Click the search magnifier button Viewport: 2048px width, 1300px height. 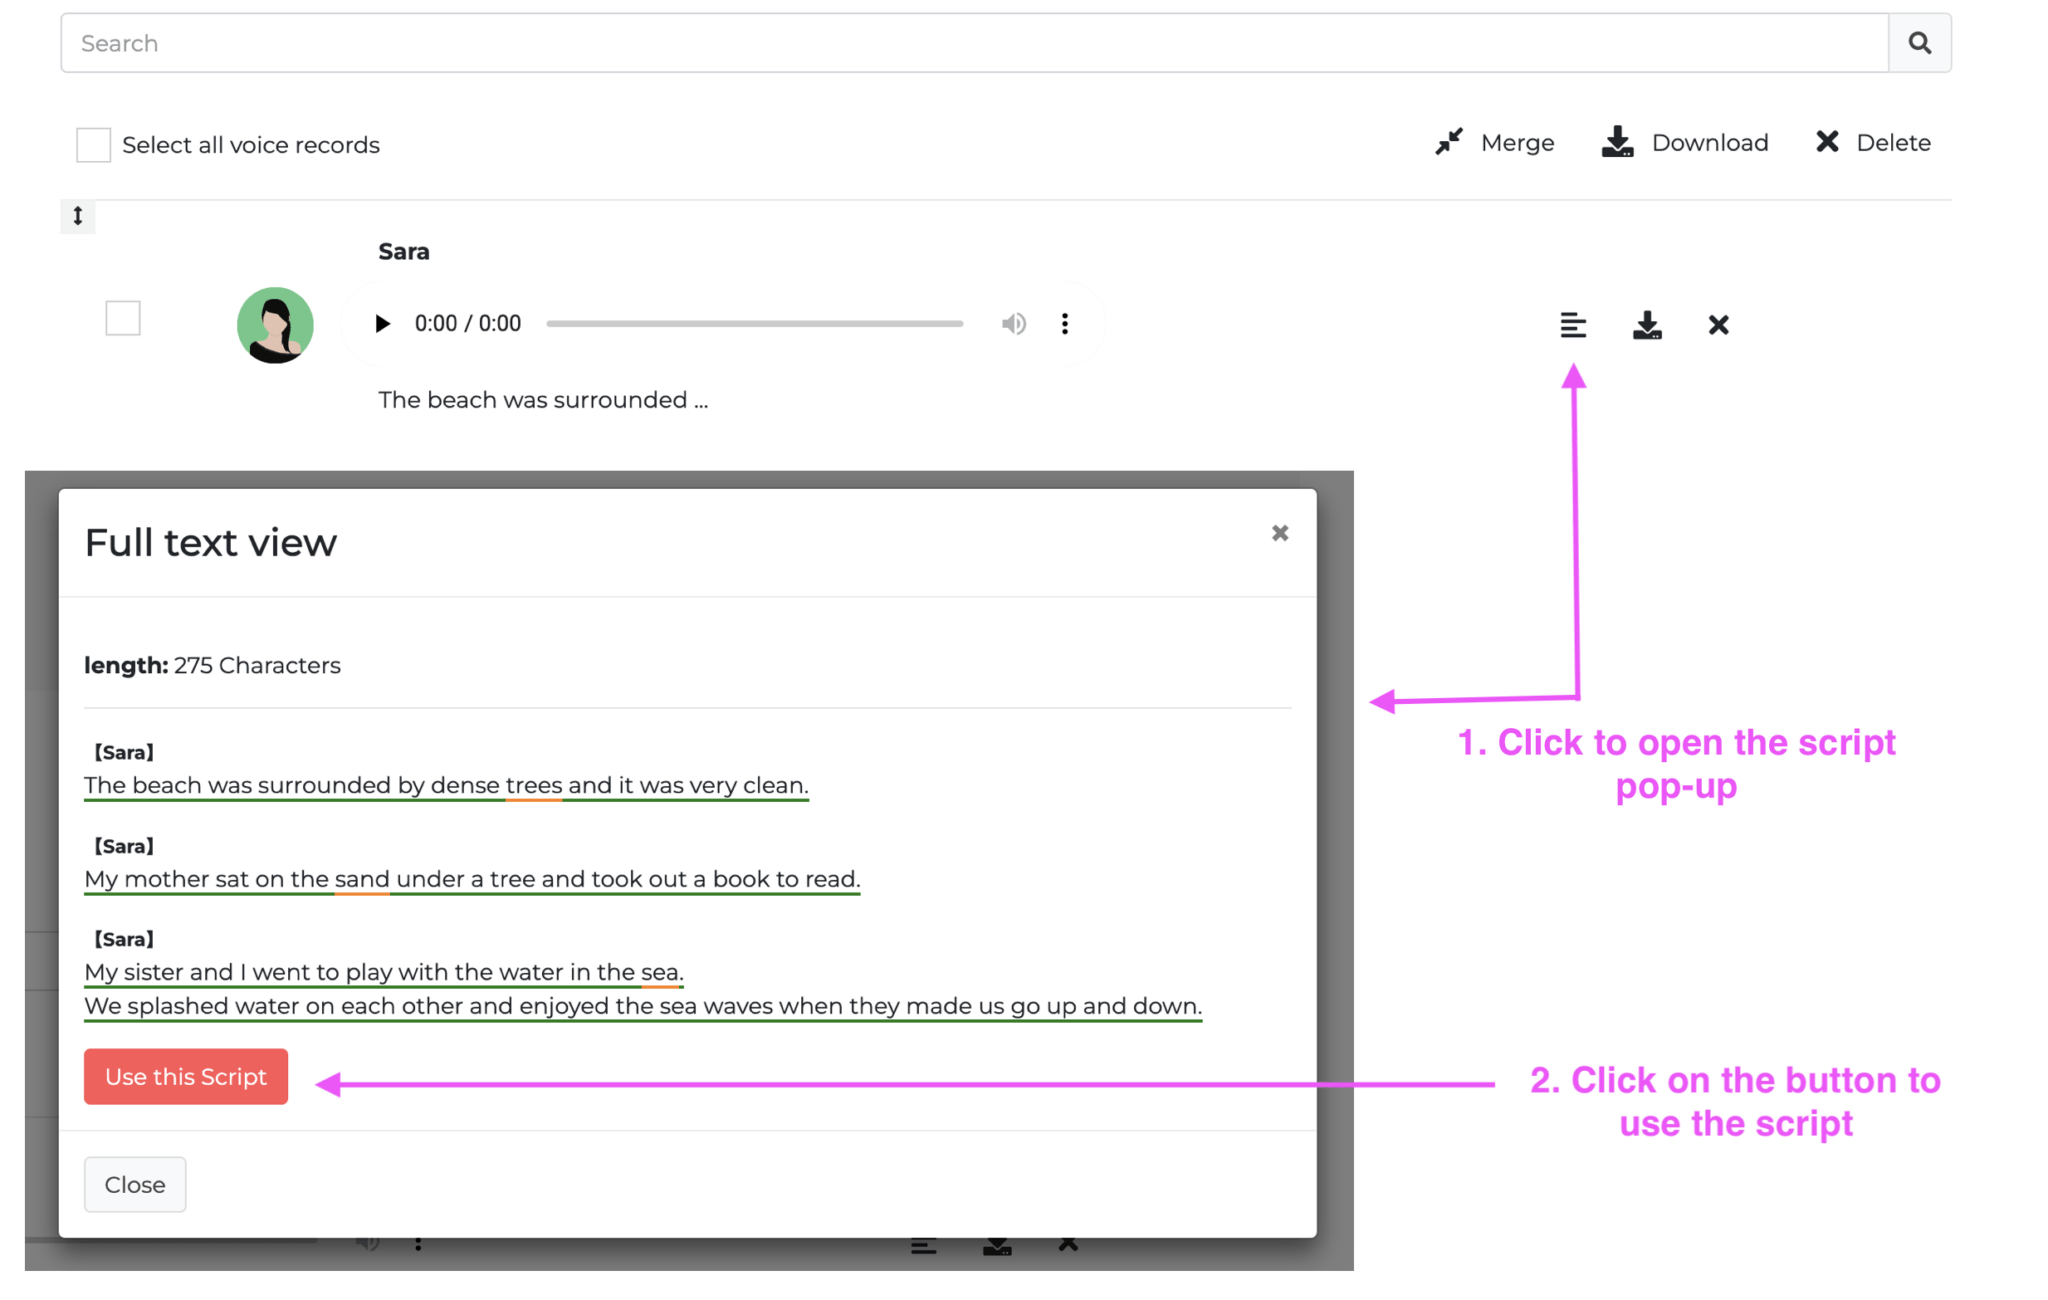click(x=1919, y=43)
